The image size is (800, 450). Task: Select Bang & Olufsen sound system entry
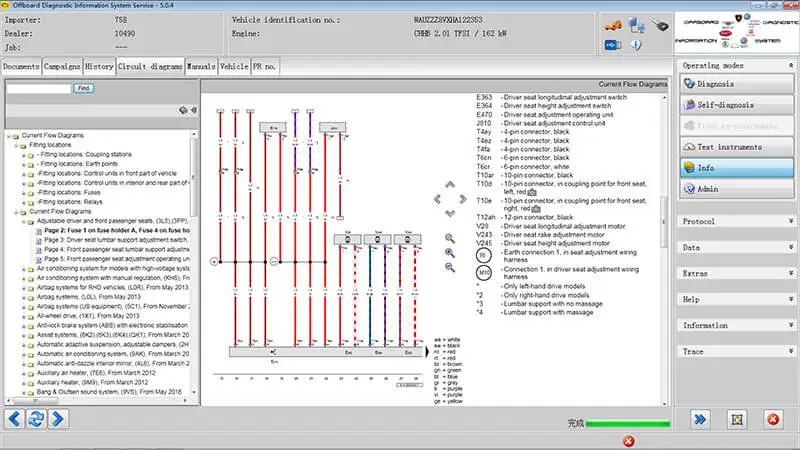pos(109,392)
